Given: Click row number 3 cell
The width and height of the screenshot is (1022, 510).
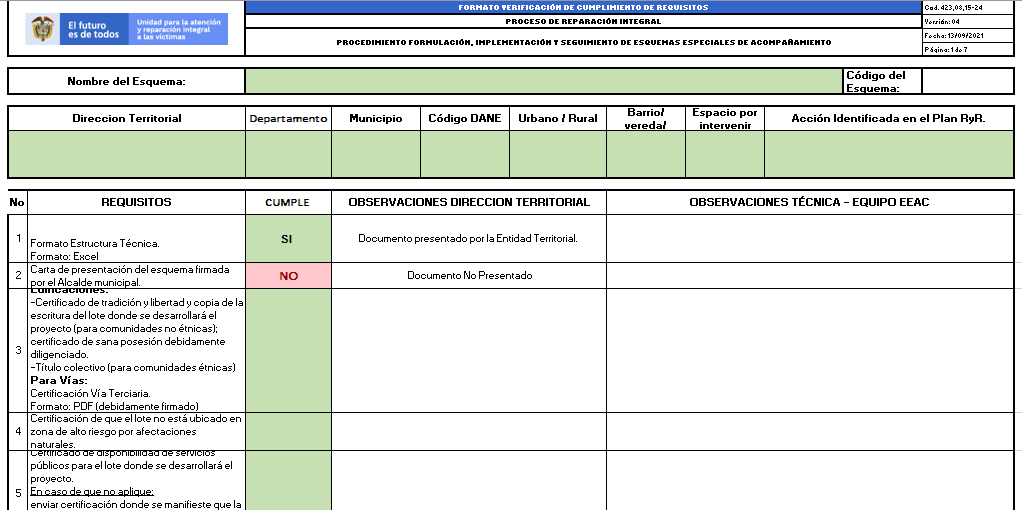Looking at the screenshot, I should [17, 350].
